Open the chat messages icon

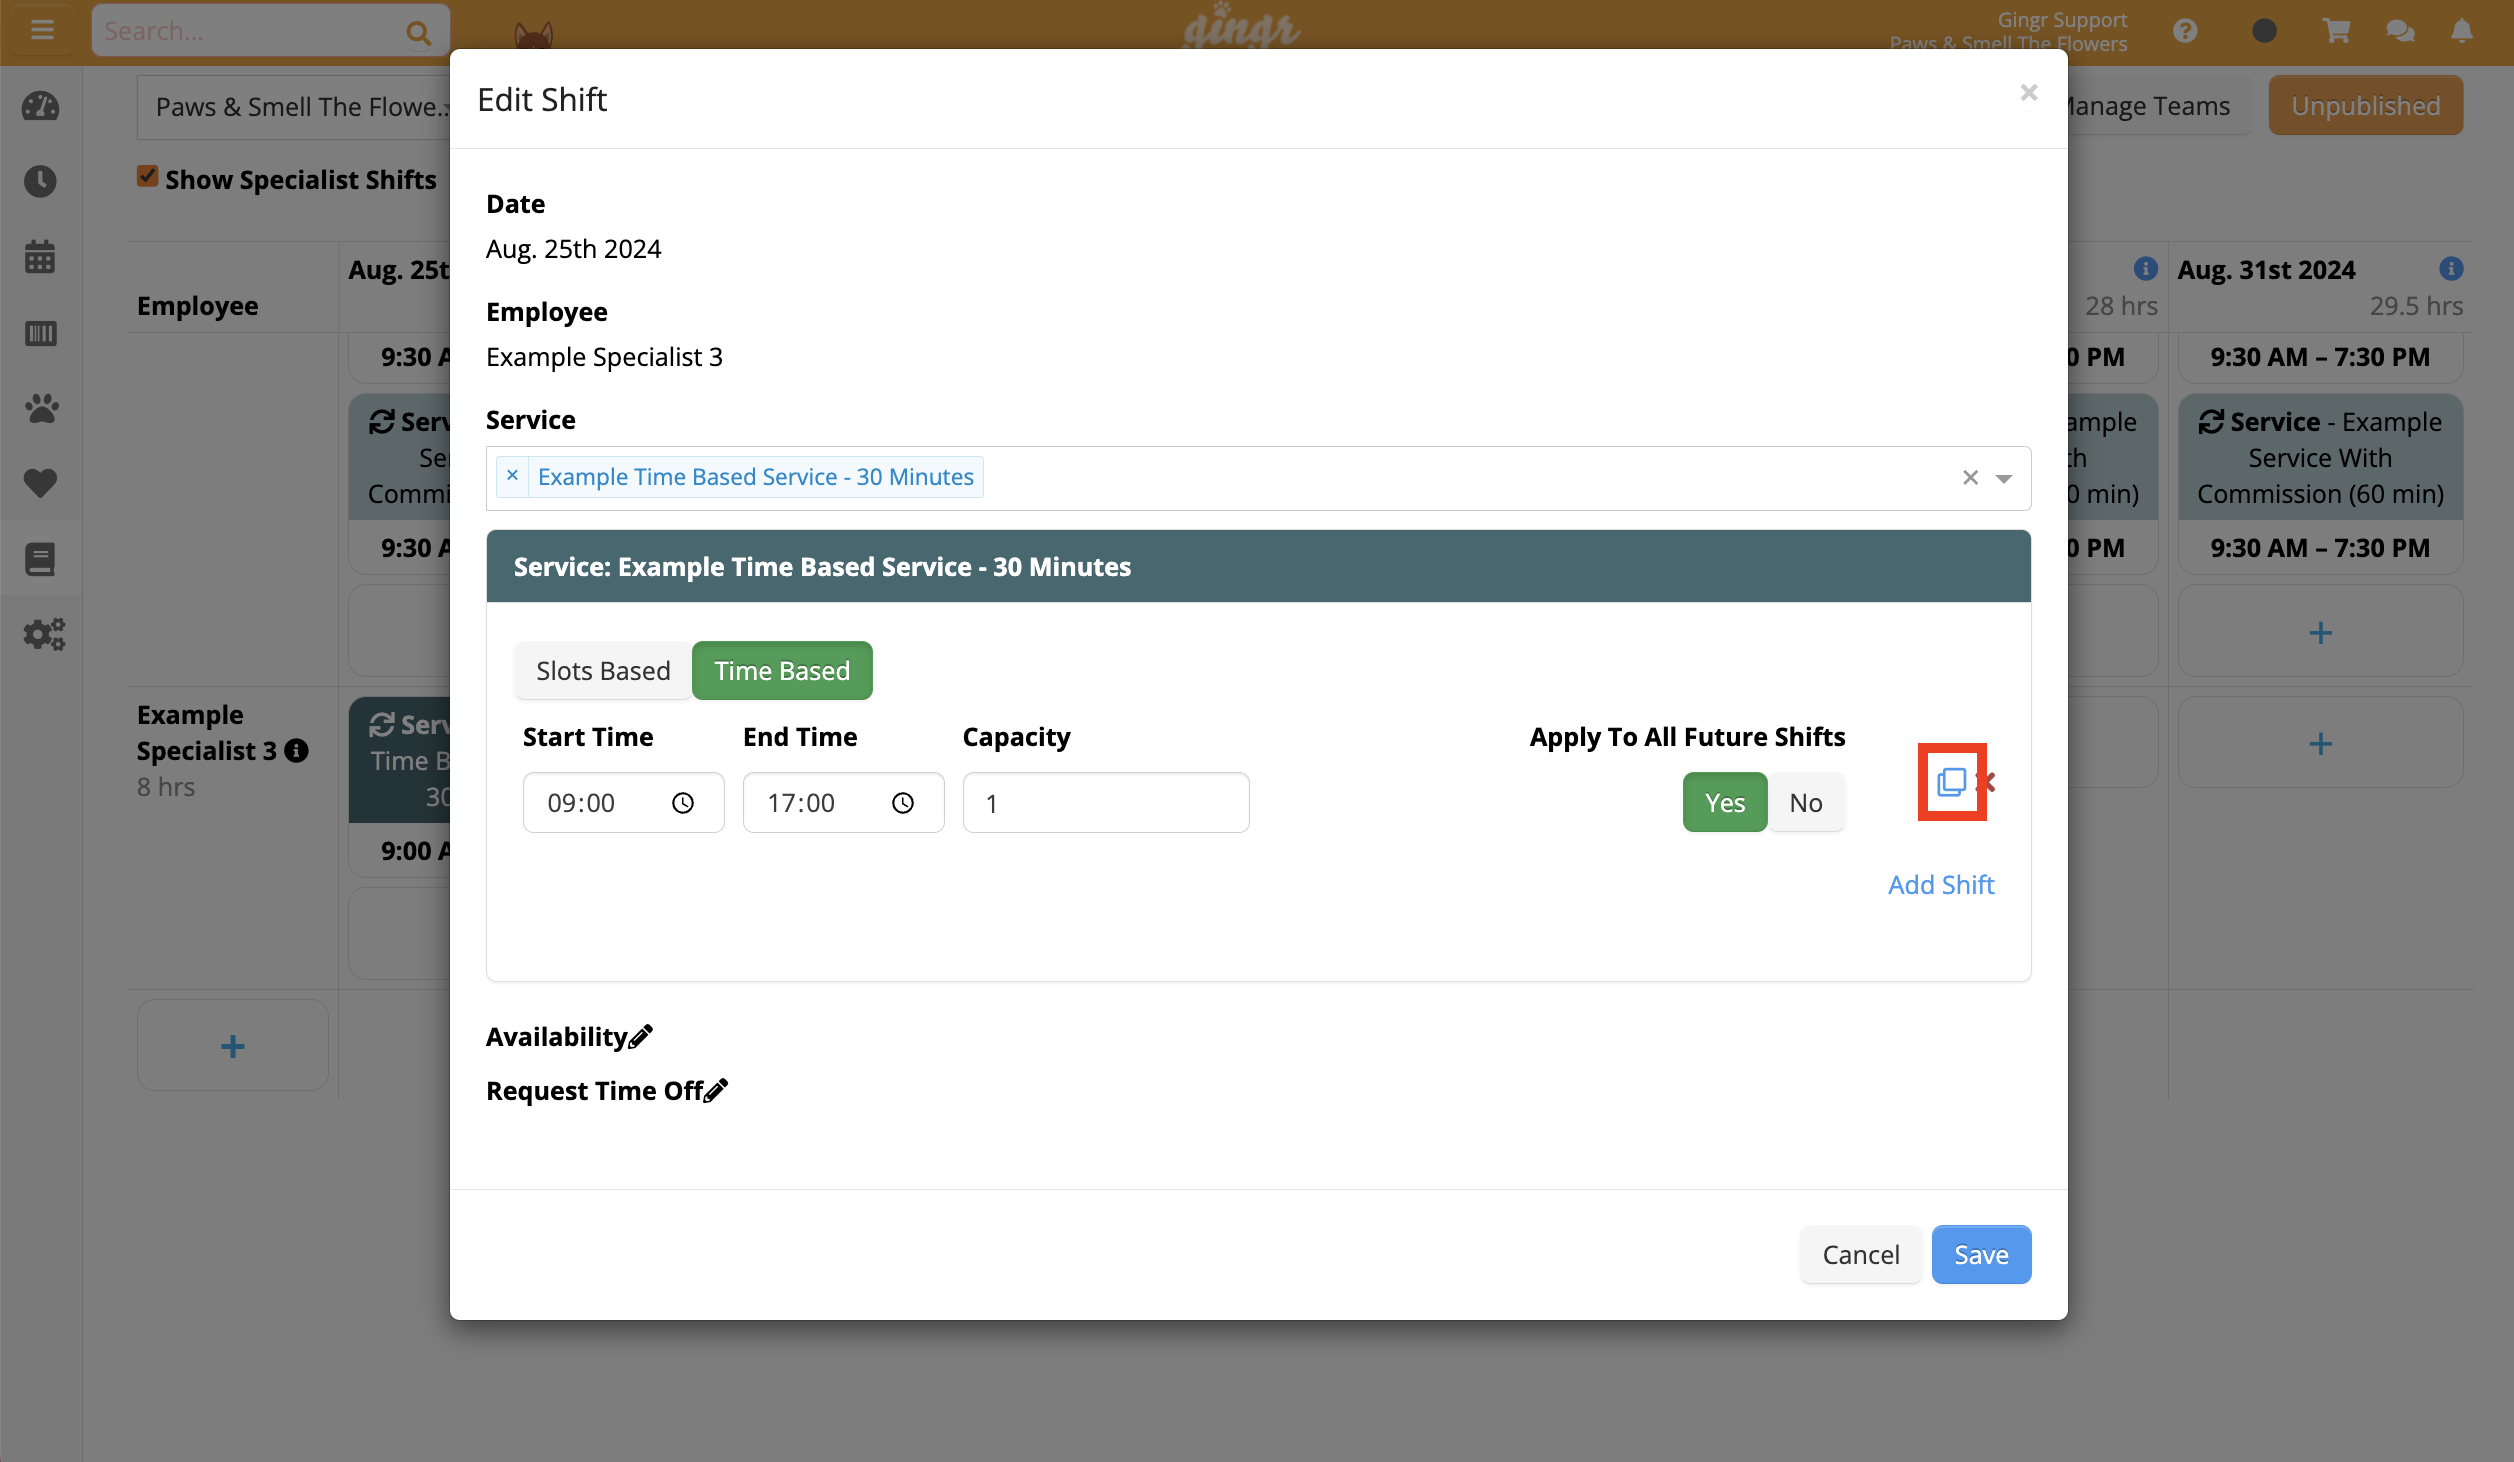[x=2400, y=31]
